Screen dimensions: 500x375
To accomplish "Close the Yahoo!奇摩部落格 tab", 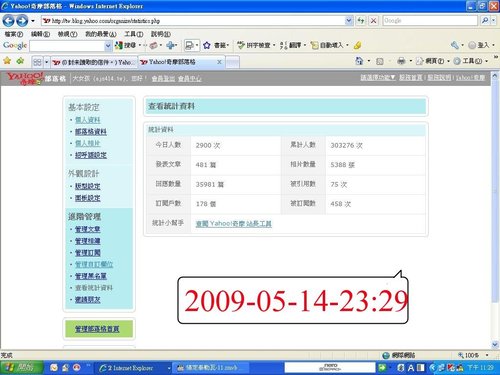I will click(x=219, y=62).
